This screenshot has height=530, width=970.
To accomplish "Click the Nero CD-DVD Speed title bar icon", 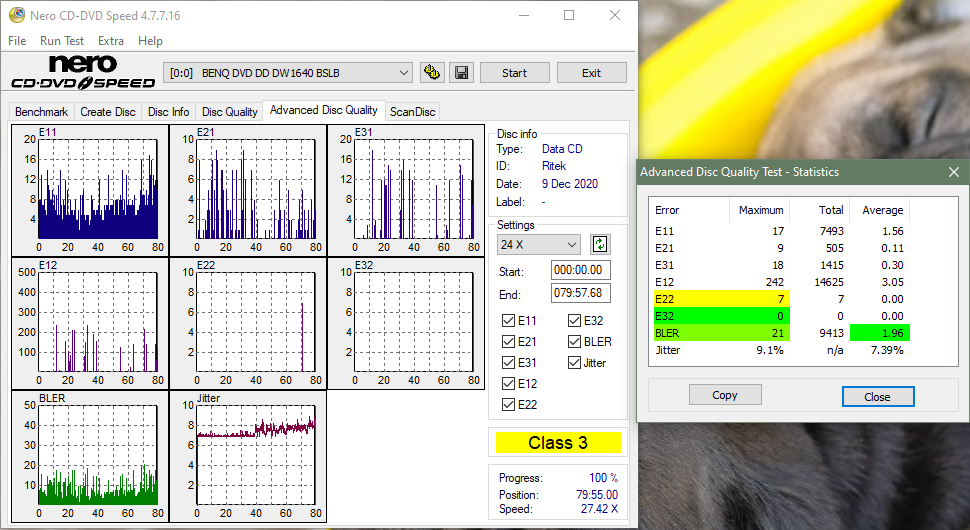I will click(x=17, y=15).
